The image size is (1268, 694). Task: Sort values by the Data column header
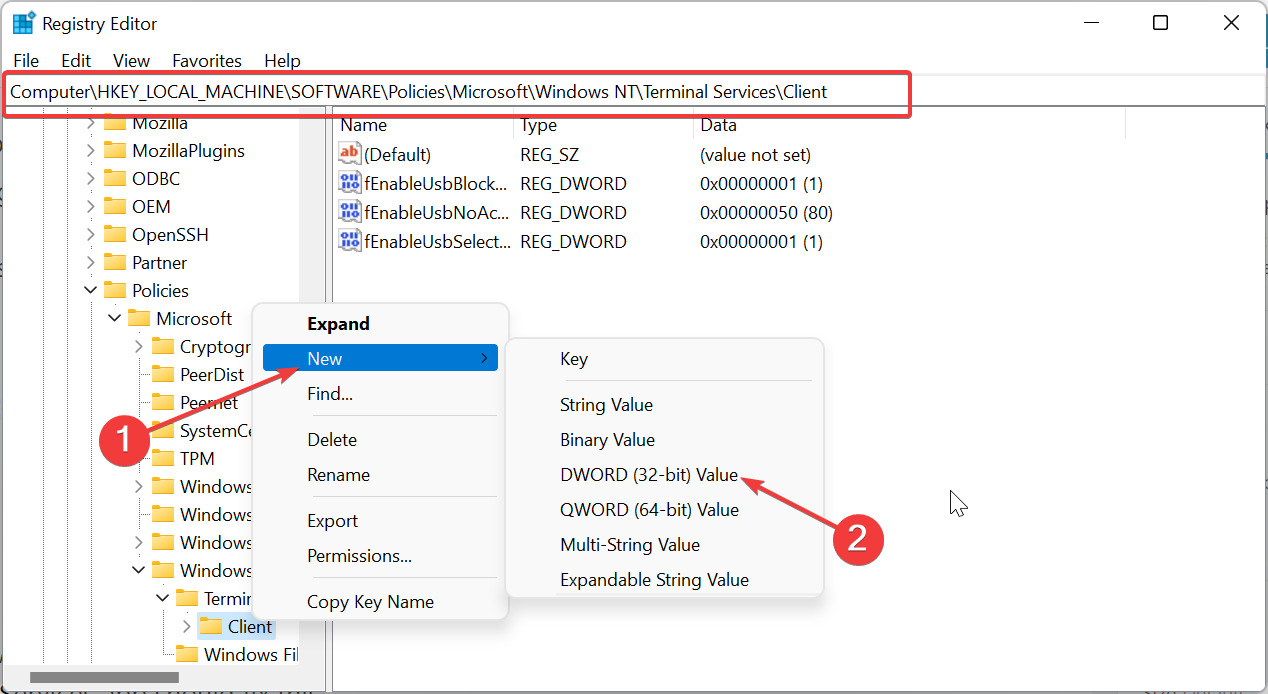[x=910, y=125]
